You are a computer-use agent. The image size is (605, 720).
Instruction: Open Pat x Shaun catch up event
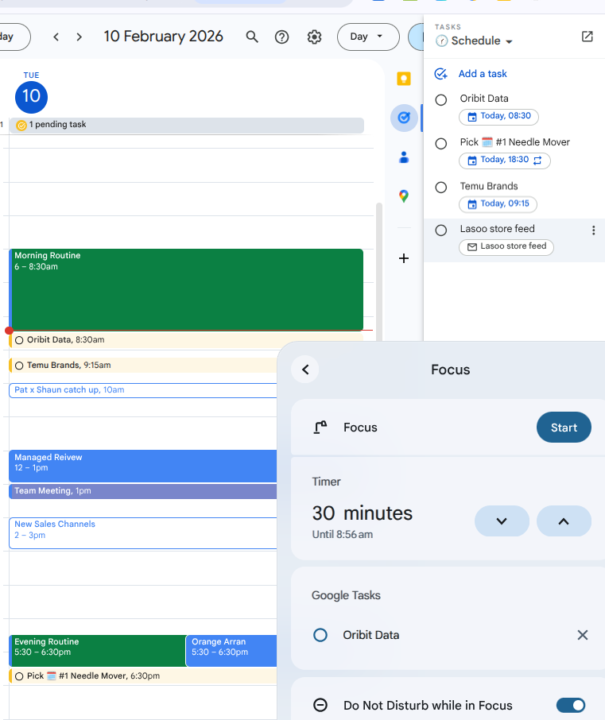coord(143,390)
